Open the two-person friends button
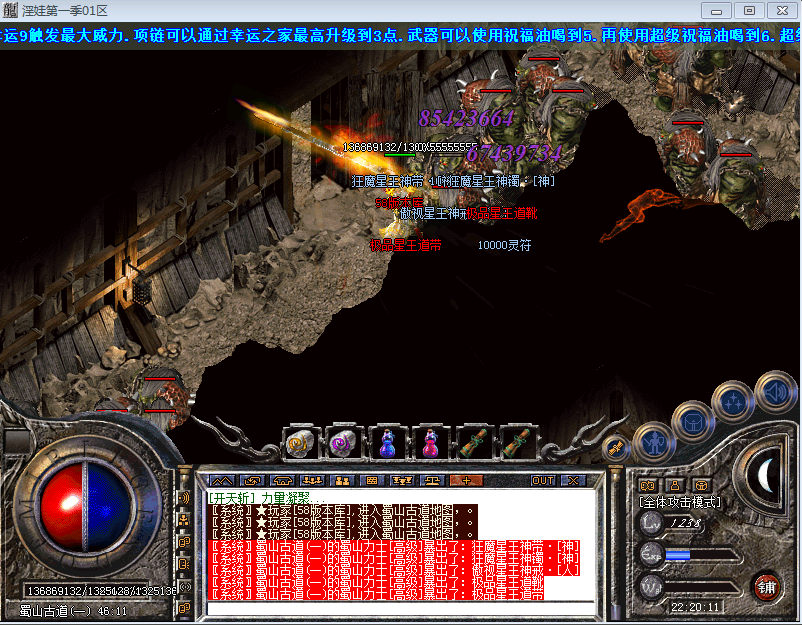 coord(342,481)
